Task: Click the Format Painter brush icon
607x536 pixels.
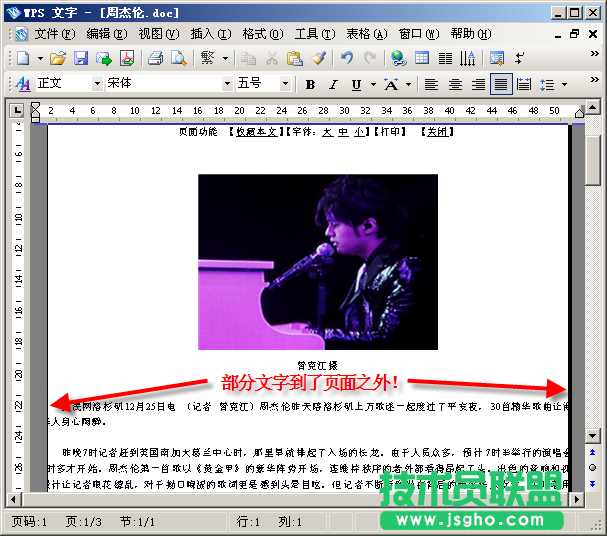Action: pos(318,58)
